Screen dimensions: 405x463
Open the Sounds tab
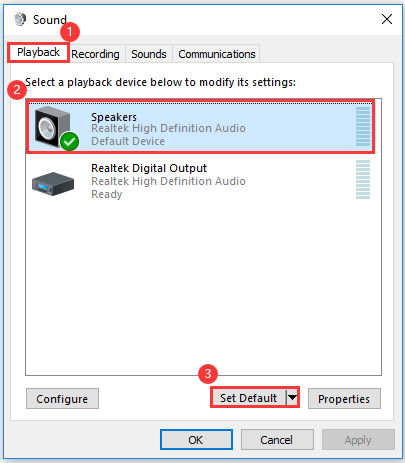click(x=149, y=54)
